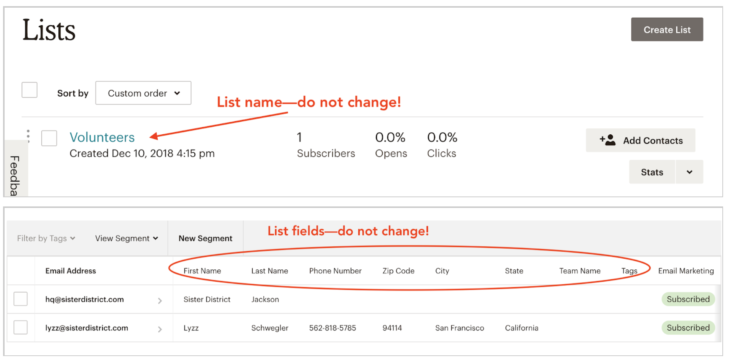The width and height of the screenshot is (730, 363).
Task: Click the State column header
Action: click(514, 271)
